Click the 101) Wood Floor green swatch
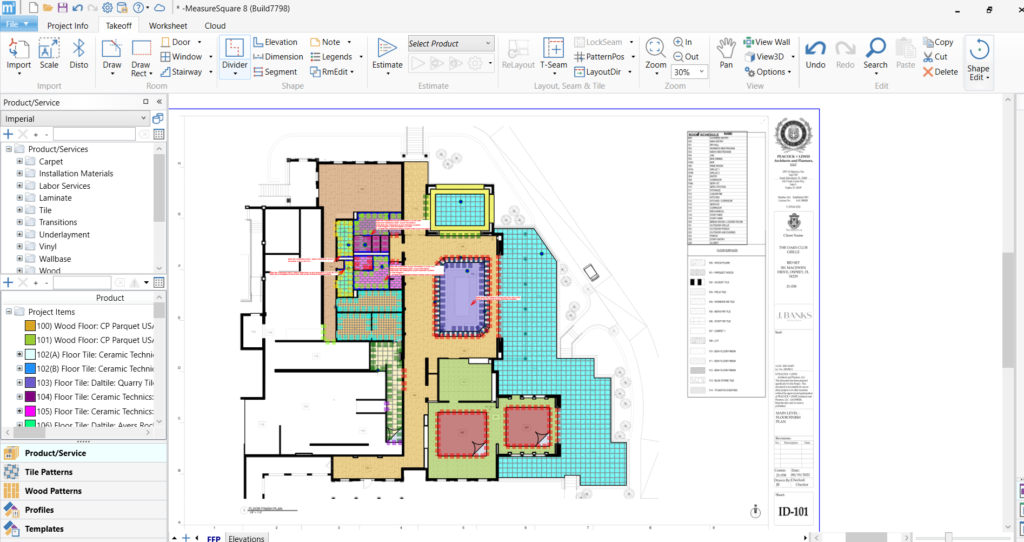The width and height of the screenshot is (1024, 542). click(30, 340)
